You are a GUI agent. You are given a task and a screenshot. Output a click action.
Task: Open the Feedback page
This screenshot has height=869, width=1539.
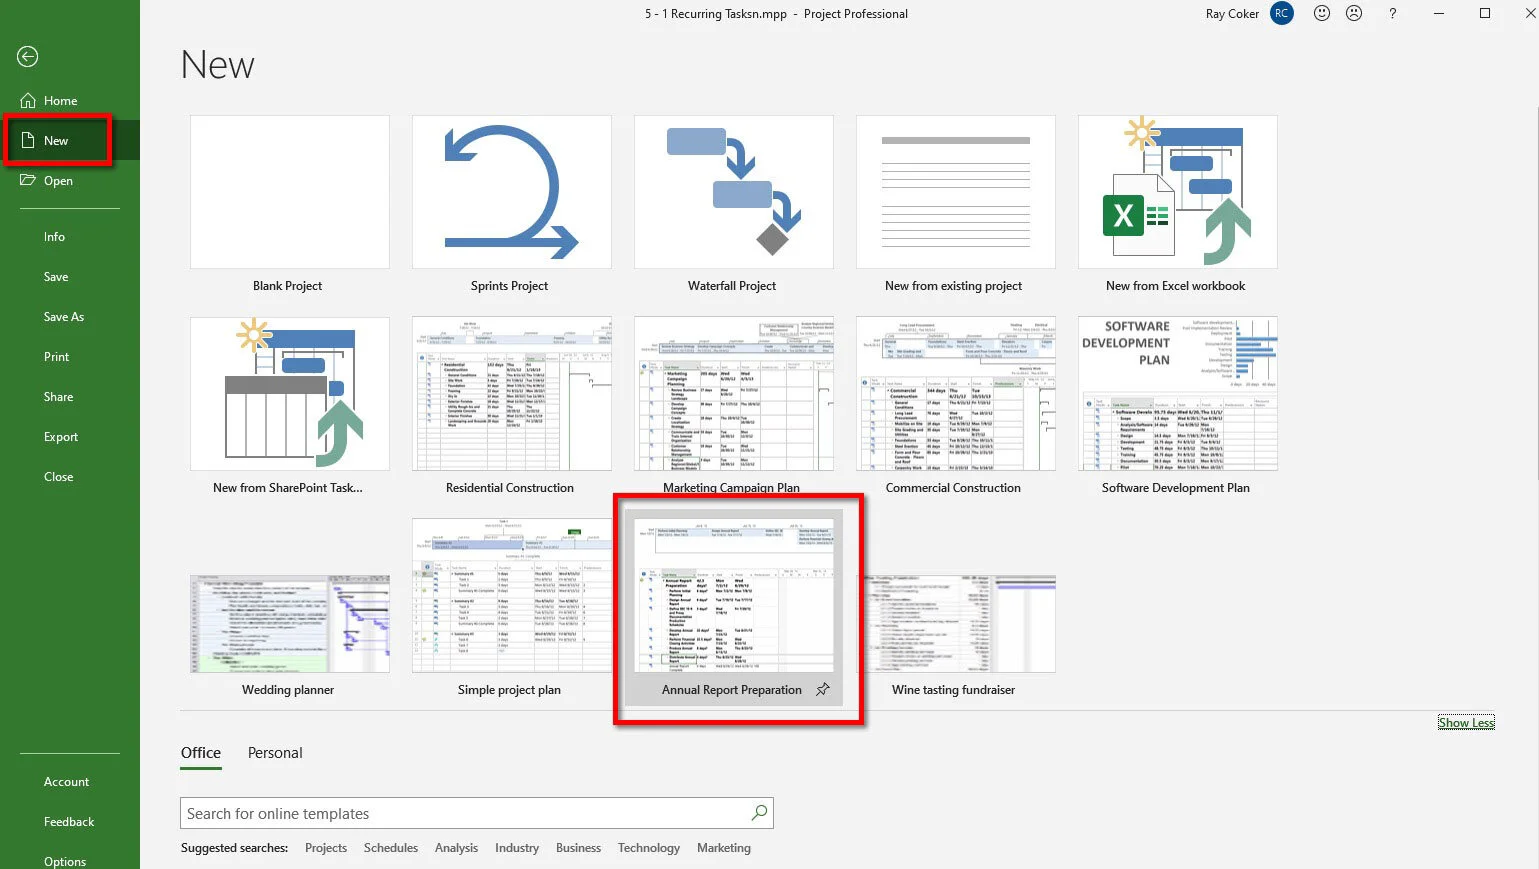click(x=70, y=822)
